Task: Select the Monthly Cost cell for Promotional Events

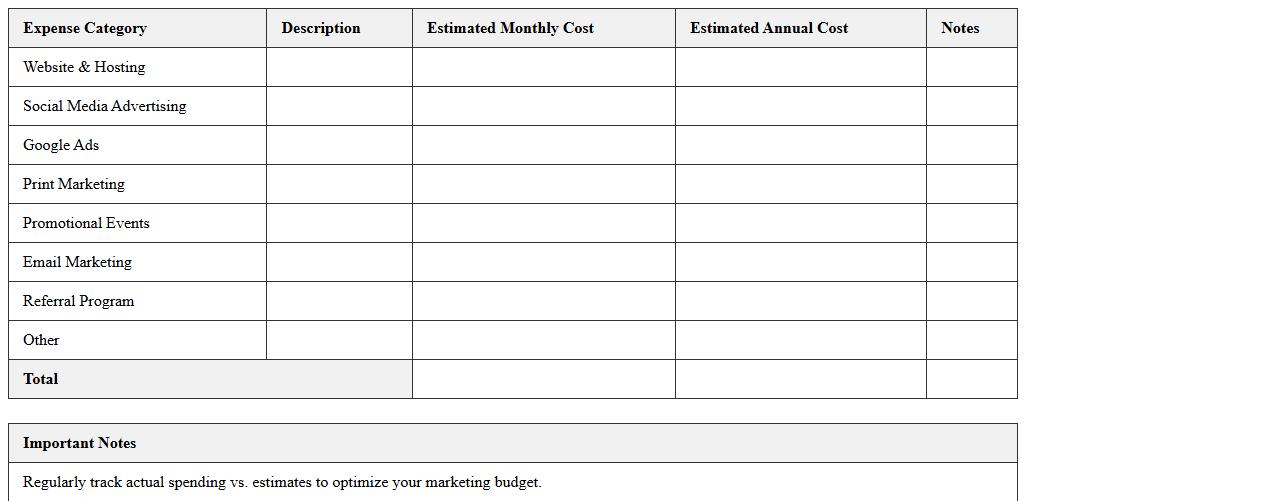Action: pos(543,223)
